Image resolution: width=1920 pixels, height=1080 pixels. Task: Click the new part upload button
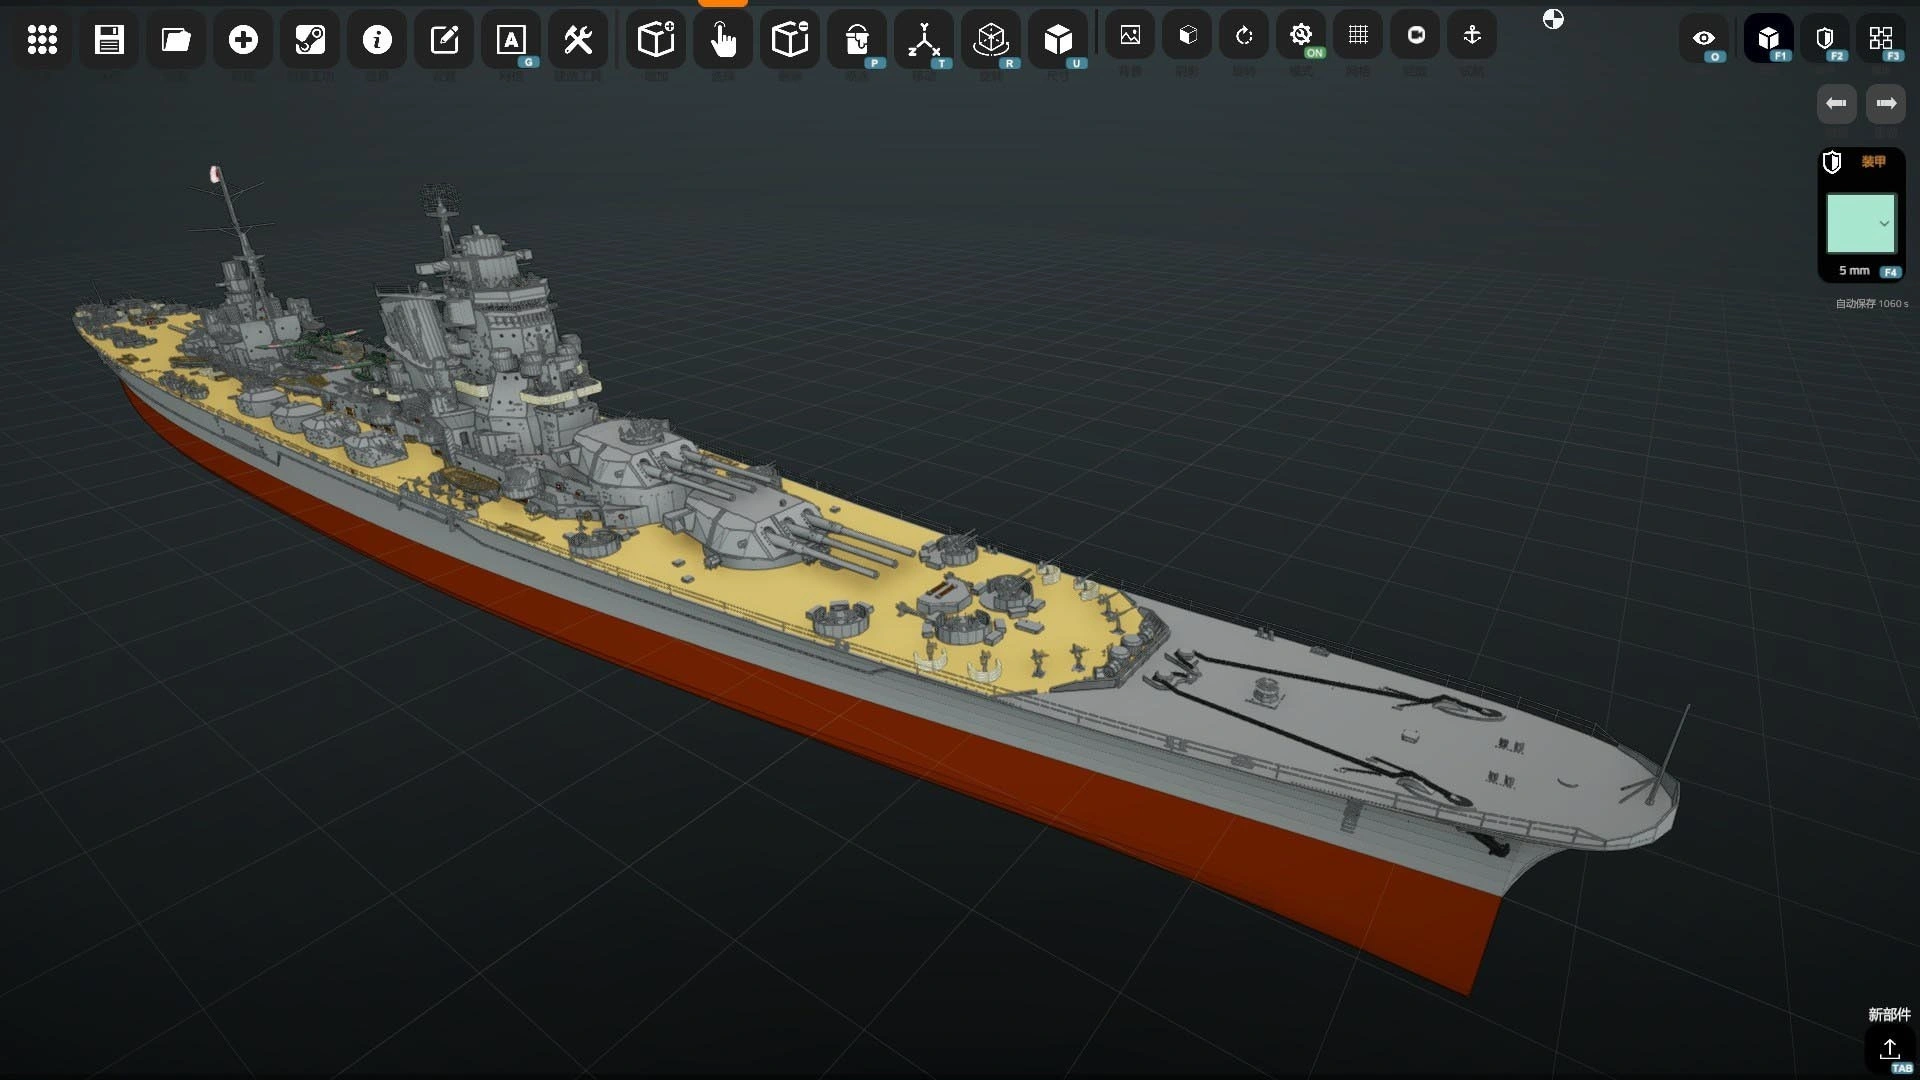tap(1891, 1050)
